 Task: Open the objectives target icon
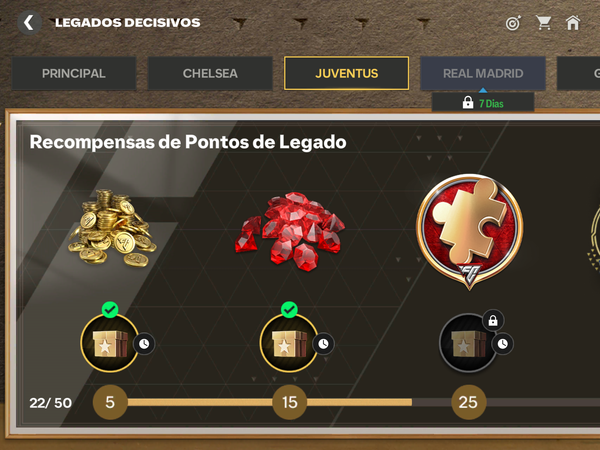coord(513,23)
